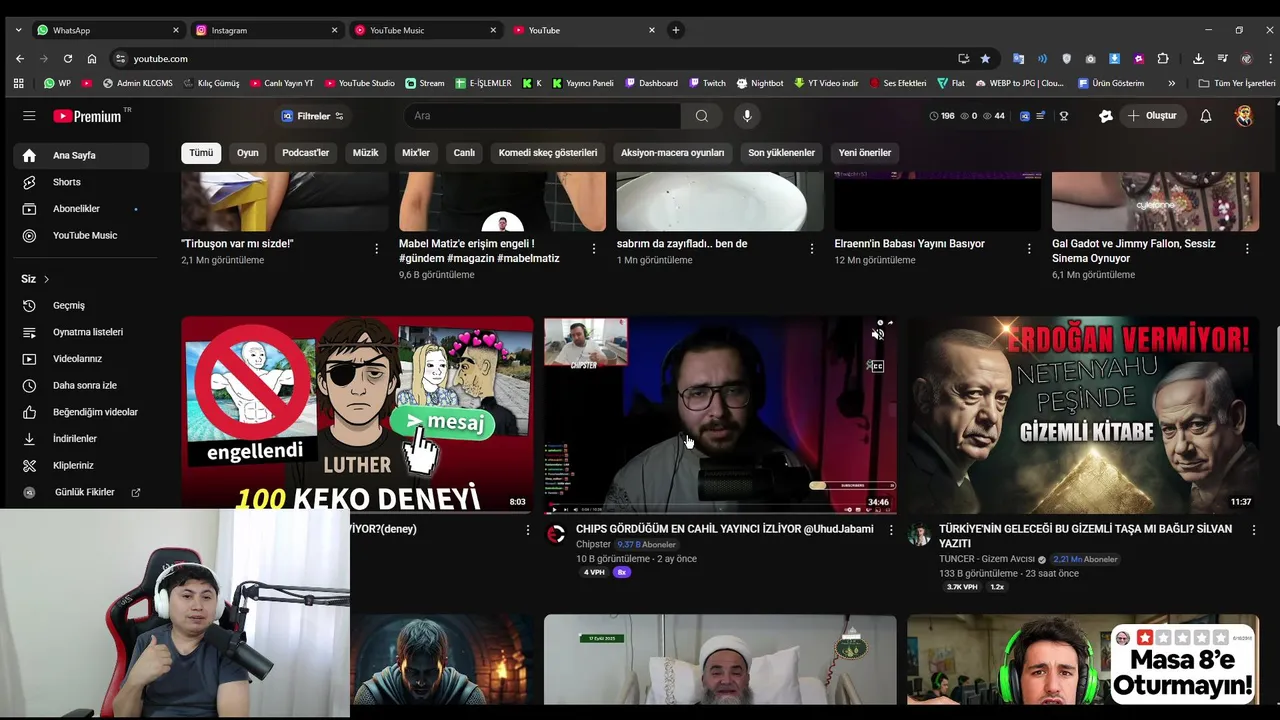Click the Chrome back arrow
This screenshot has height=720, width=1280.
point(19,59)
